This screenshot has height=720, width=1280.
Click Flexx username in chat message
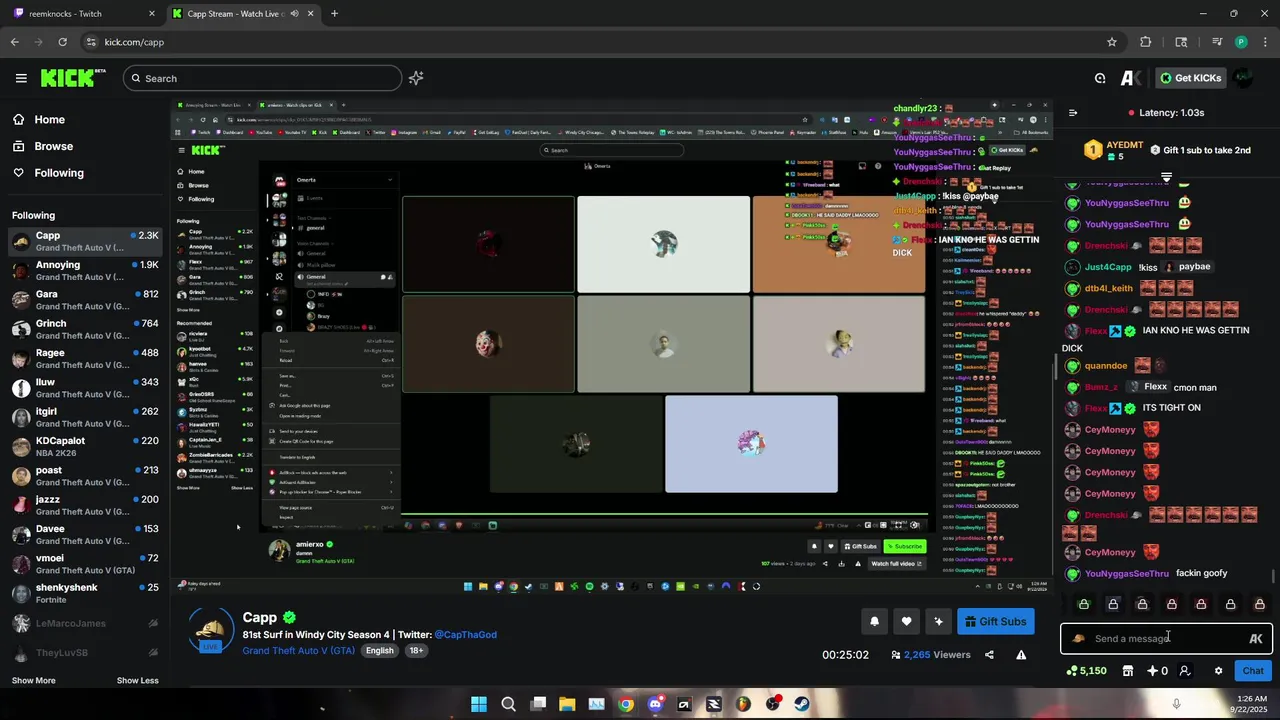1097,330
